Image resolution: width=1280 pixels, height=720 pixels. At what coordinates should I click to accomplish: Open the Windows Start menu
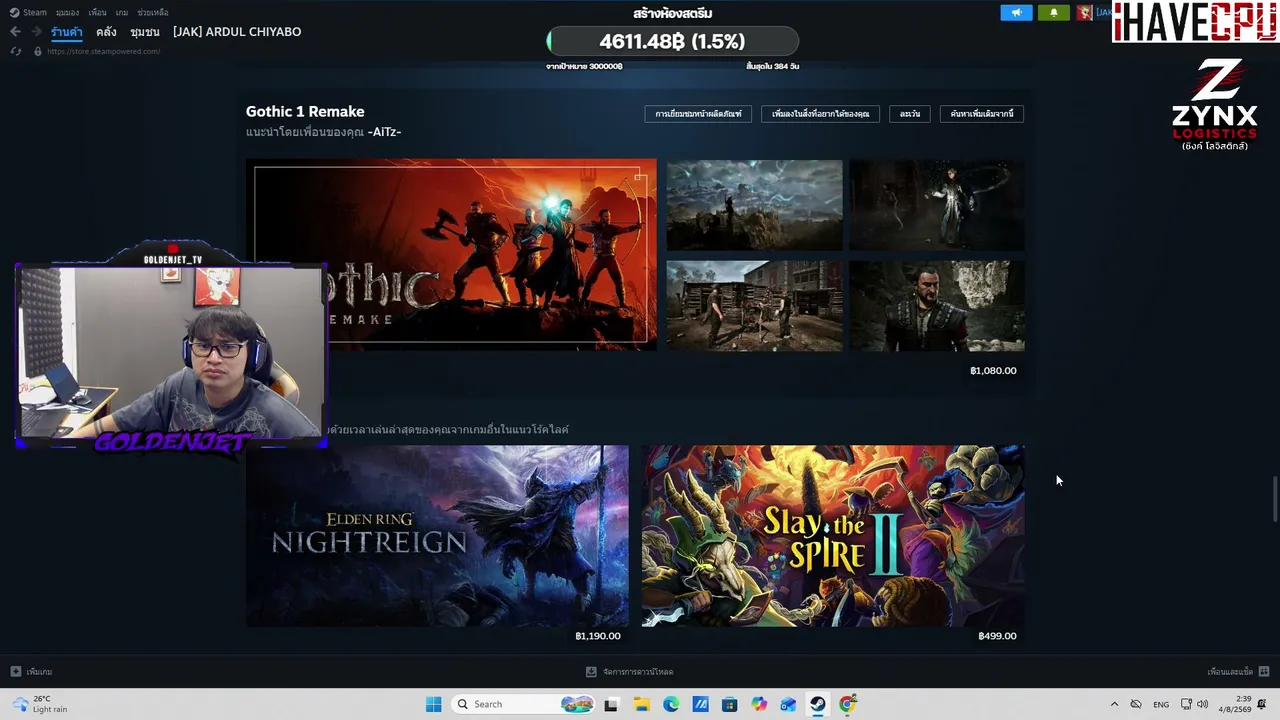click(433, 704)
